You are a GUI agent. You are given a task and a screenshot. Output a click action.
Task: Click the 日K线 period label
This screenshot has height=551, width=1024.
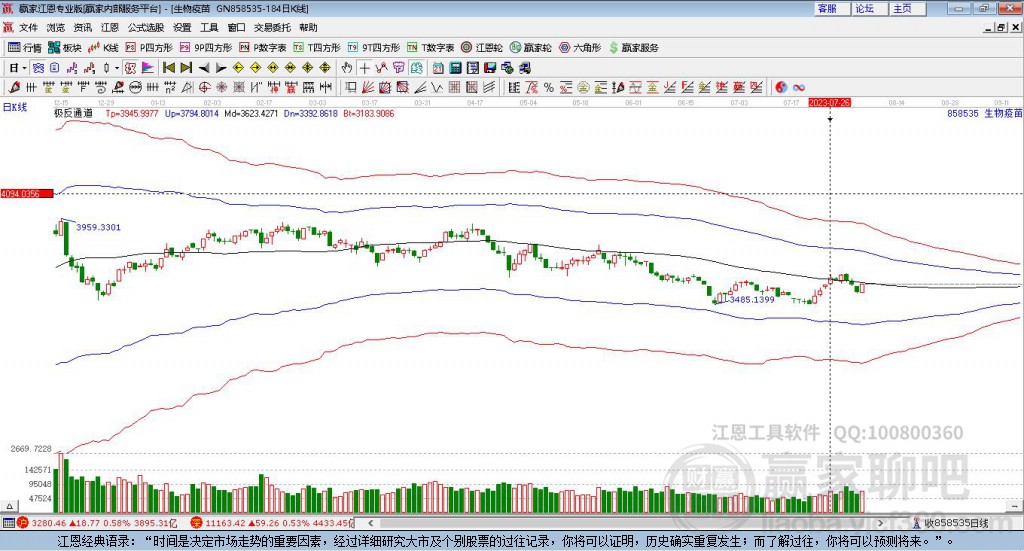15,107
